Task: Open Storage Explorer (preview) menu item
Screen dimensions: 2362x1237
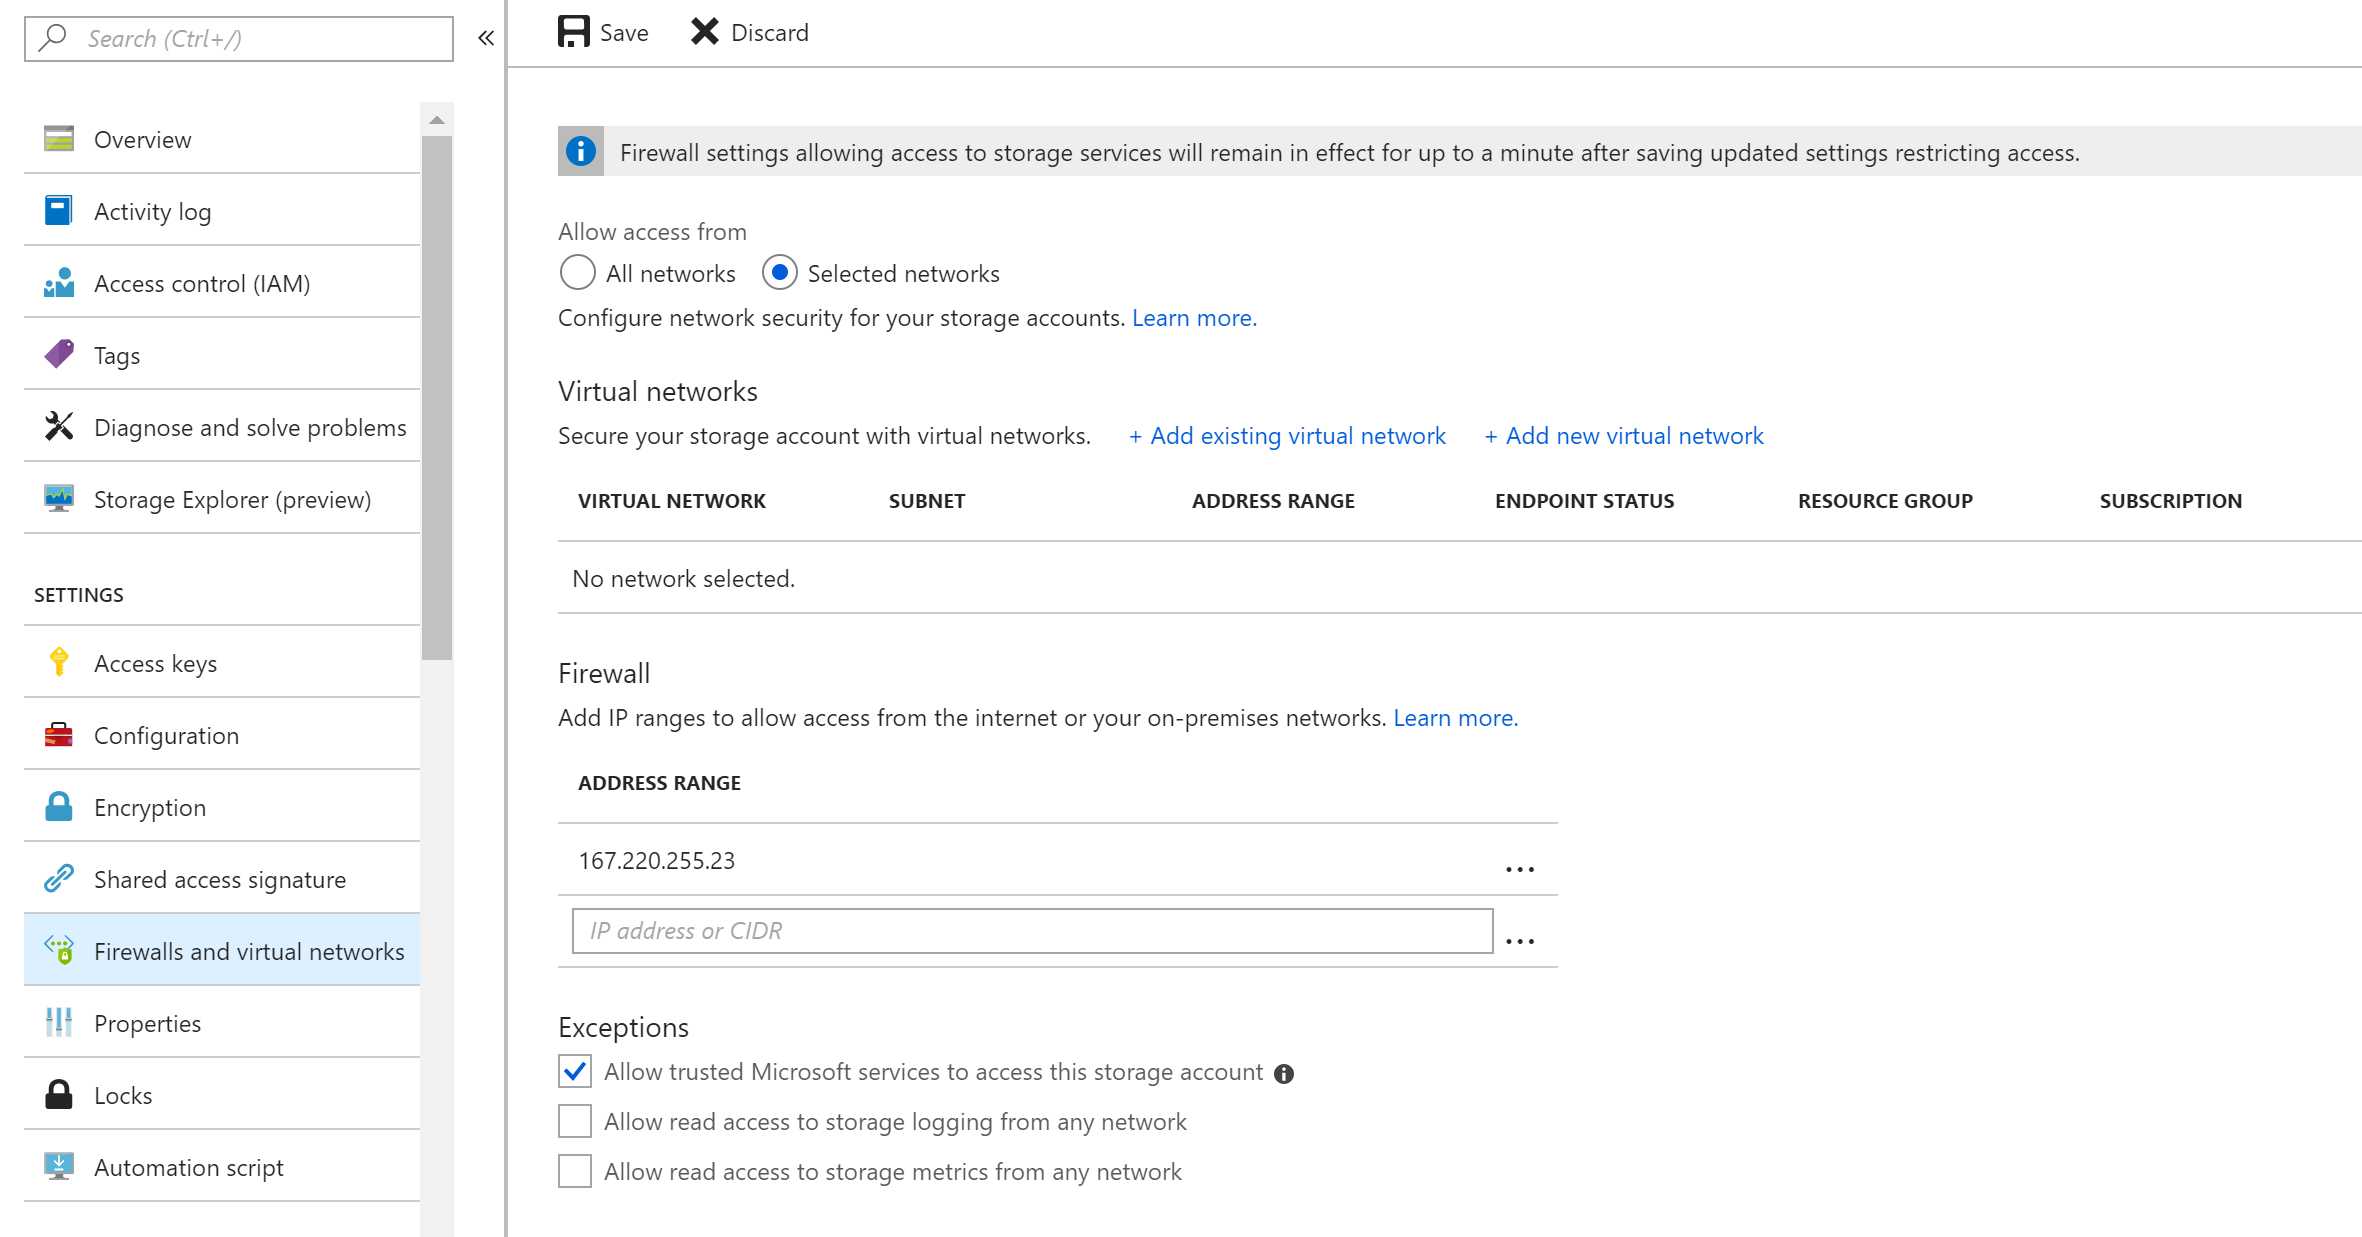Action: 232,499
